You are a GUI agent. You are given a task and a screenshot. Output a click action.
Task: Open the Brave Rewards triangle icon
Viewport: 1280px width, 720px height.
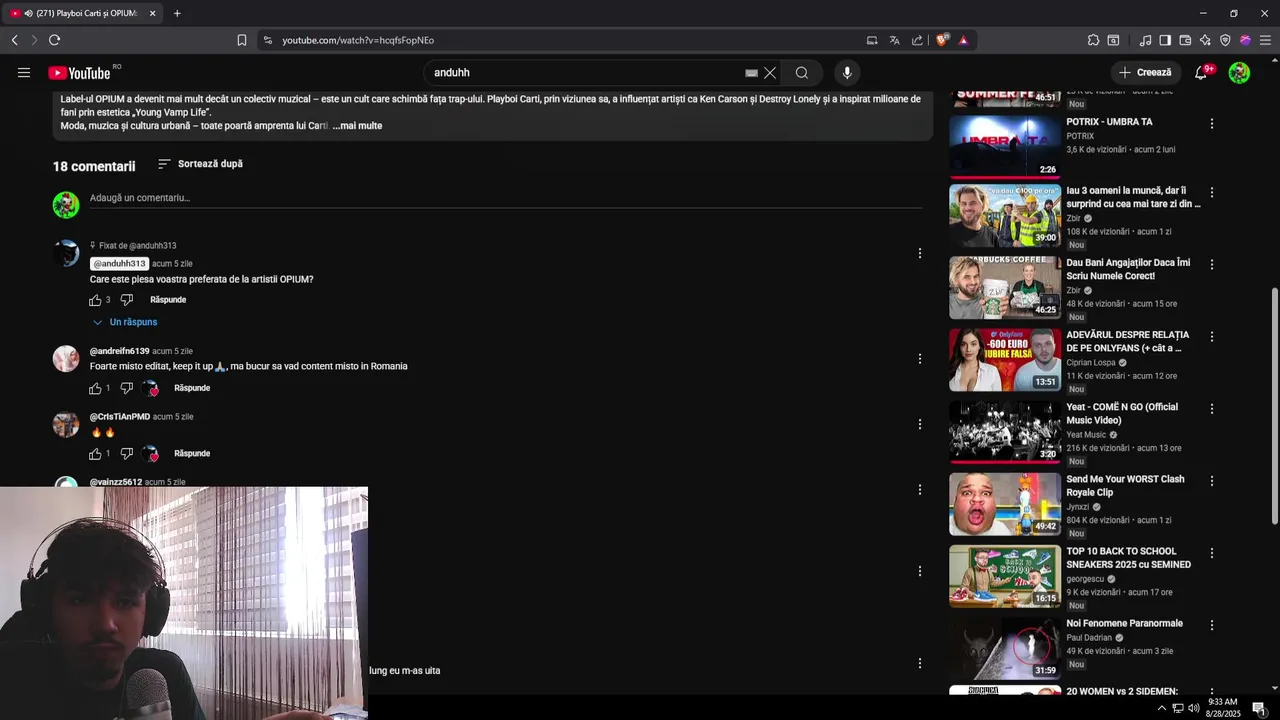(x=963, y=40)
